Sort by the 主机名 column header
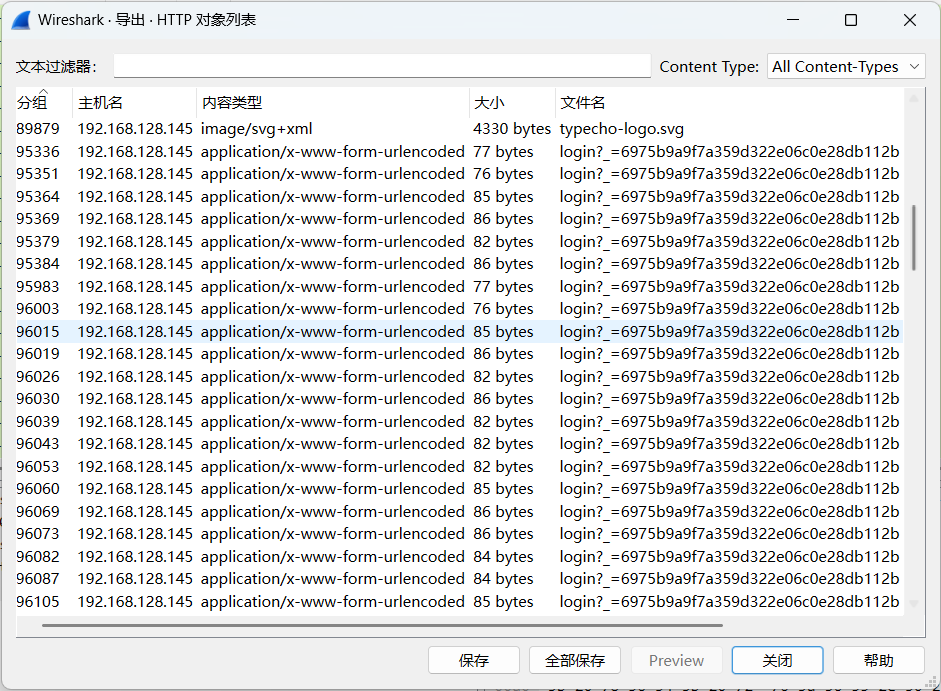 tap(134, 102)
